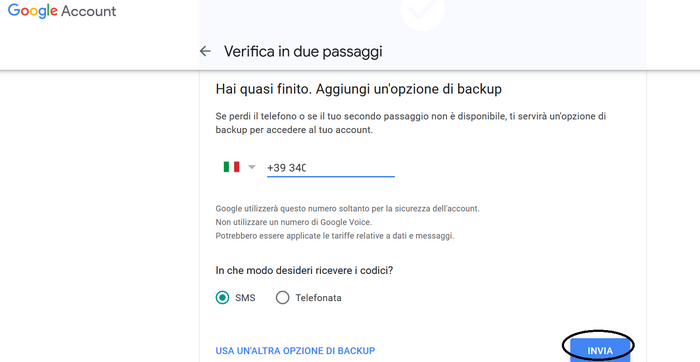The height and width of the screenshot is (362, 700).
Task: Select the SMS radio button
Action: [x=222, y=298]
